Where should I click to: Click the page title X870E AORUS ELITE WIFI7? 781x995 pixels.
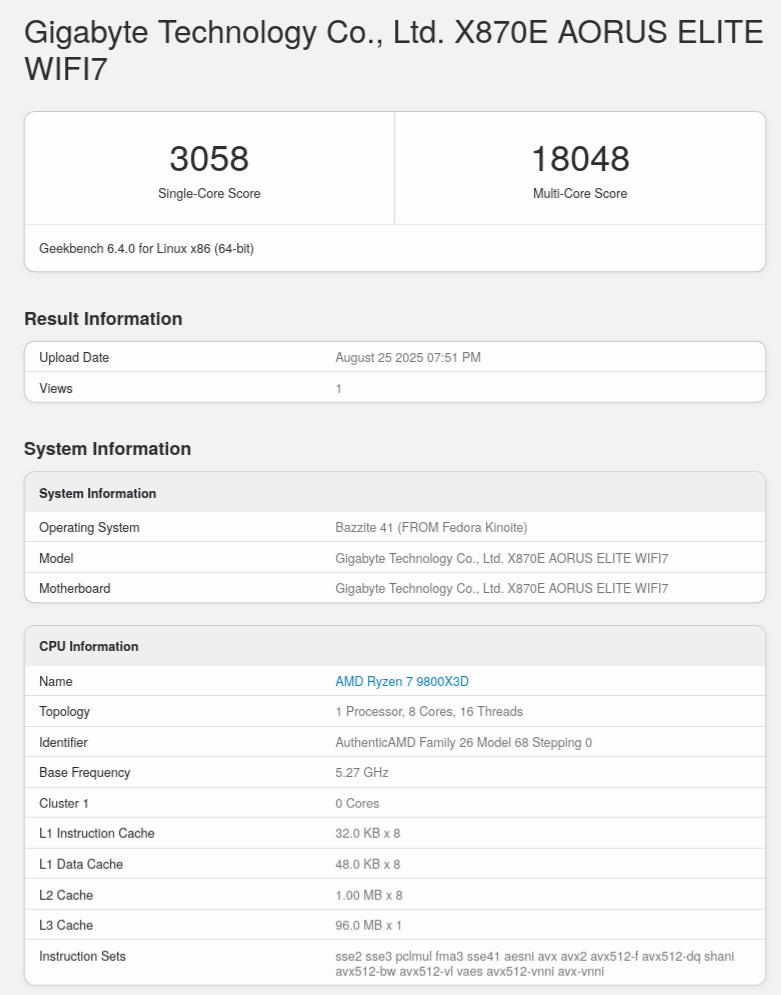pos(393,50)
